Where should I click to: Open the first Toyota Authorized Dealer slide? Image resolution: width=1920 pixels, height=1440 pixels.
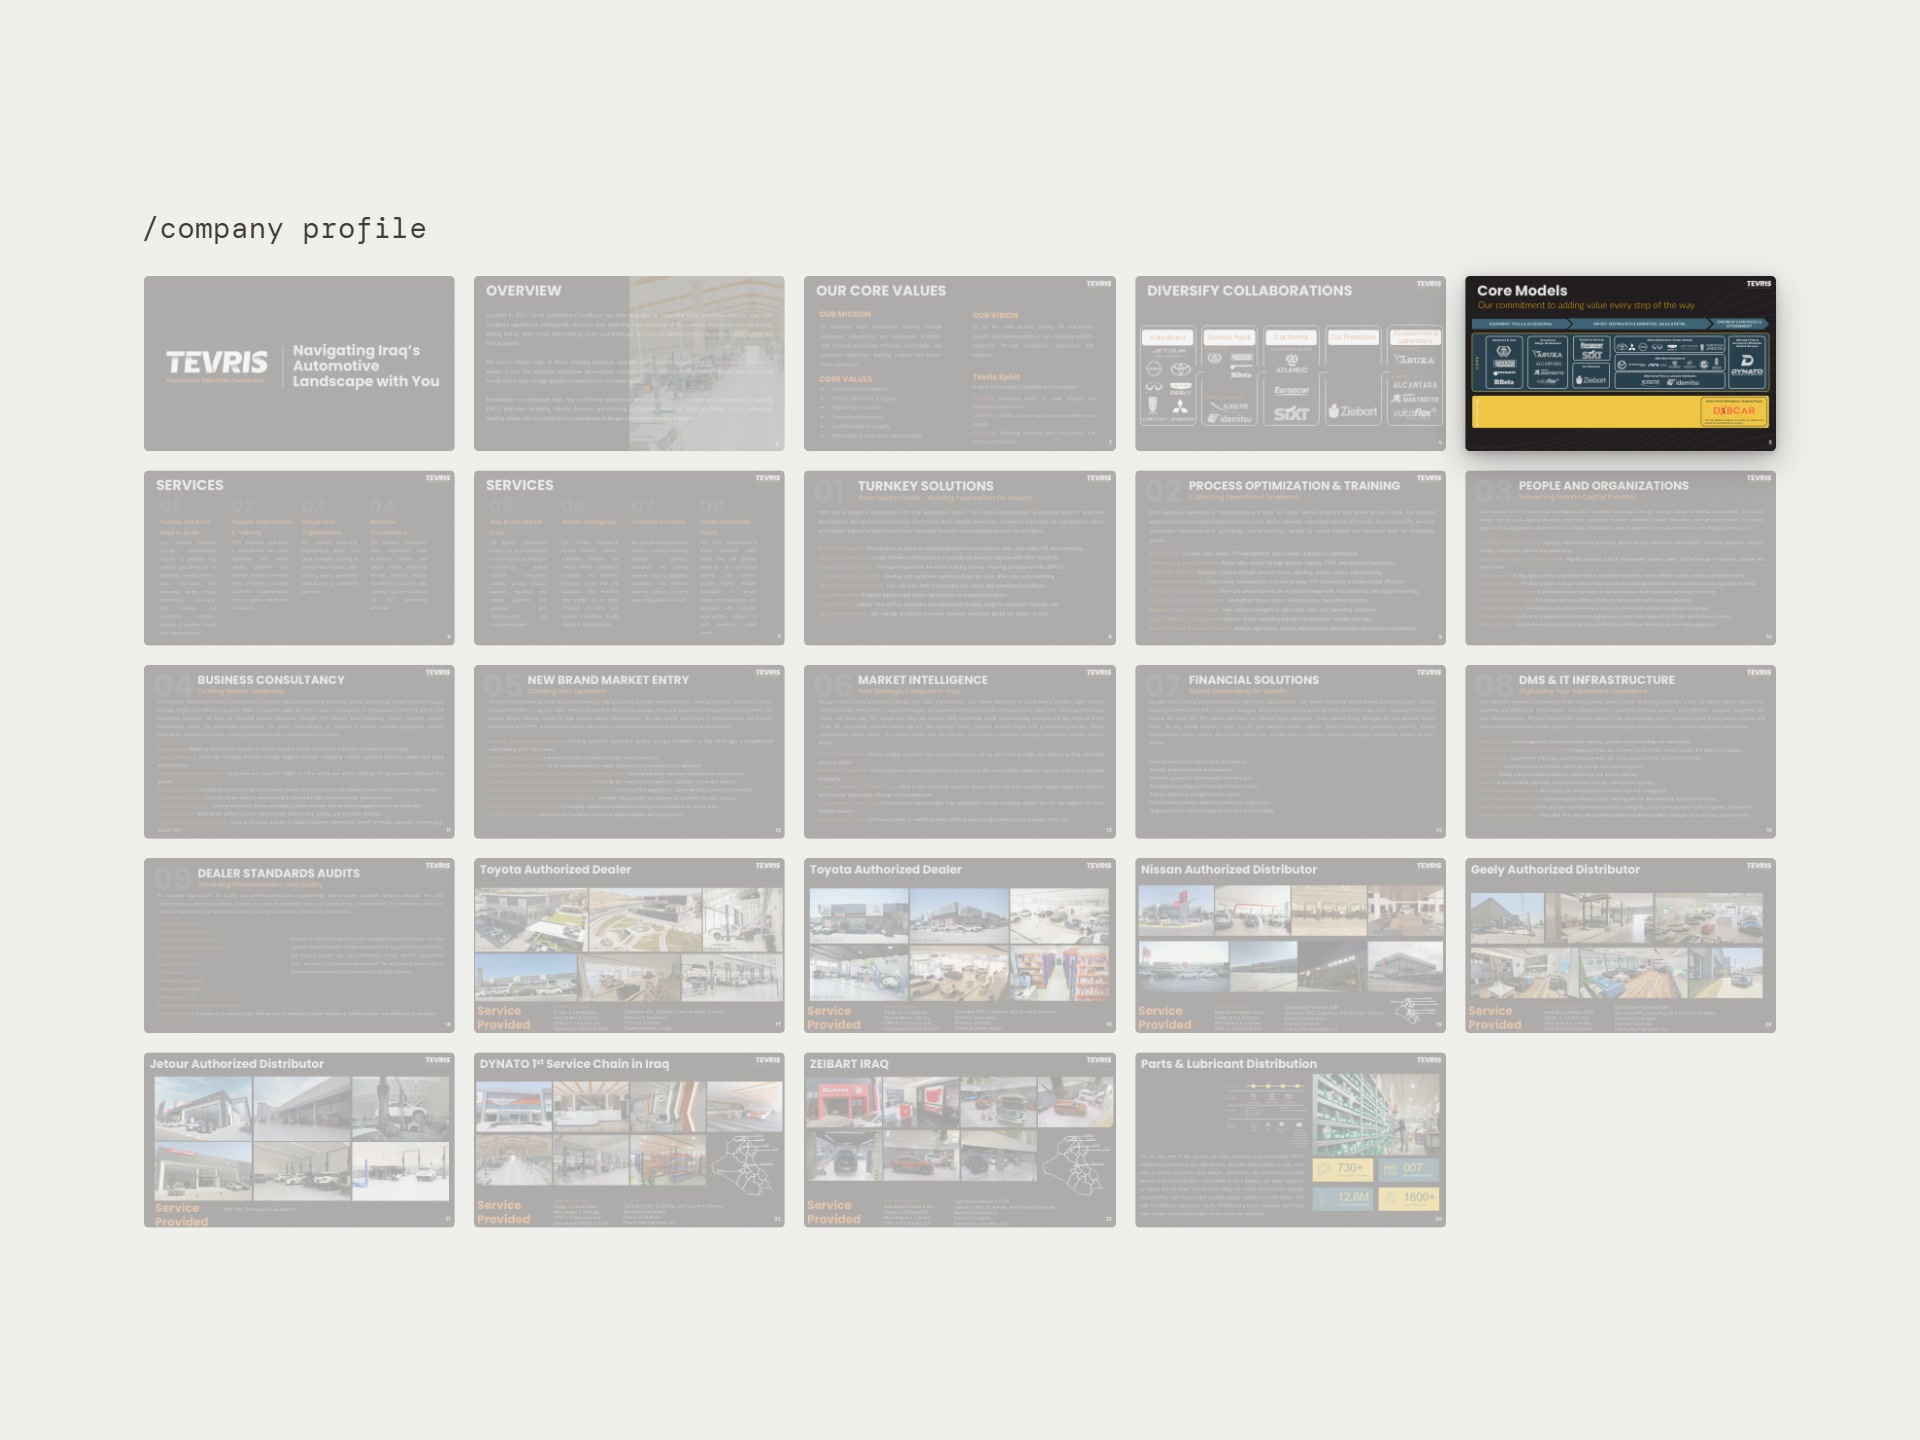point(629,946)
